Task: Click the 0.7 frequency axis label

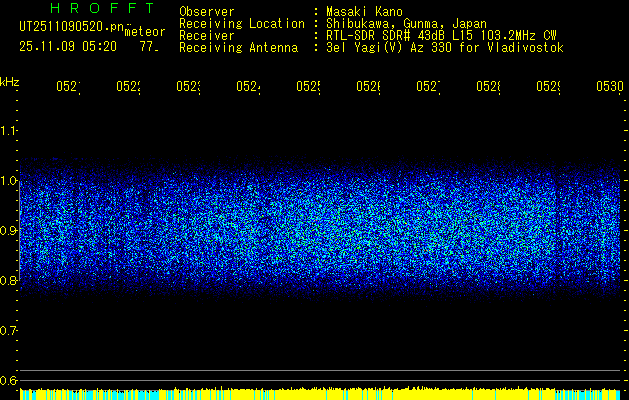Action: (x=9, y=331)
